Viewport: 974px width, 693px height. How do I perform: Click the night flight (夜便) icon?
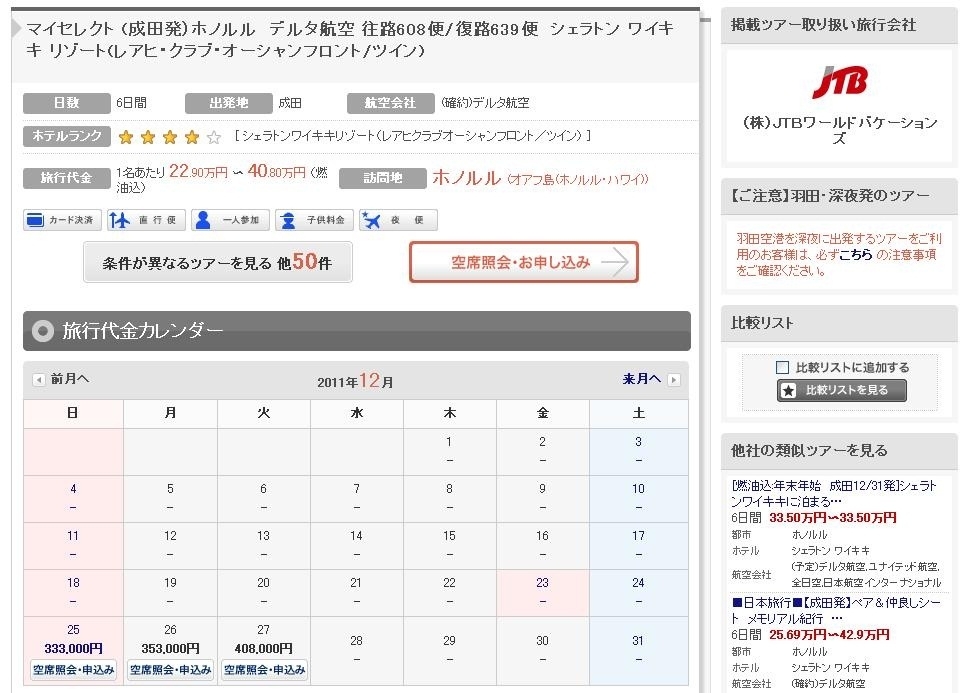[x=398, y=220]
